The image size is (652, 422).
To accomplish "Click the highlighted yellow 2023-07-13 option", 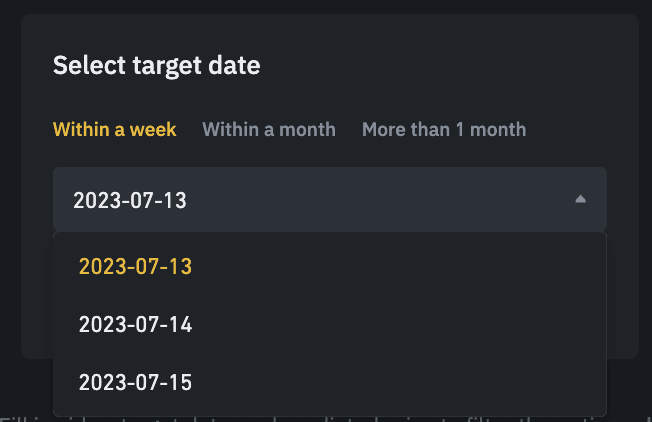I will coord(135,267).
